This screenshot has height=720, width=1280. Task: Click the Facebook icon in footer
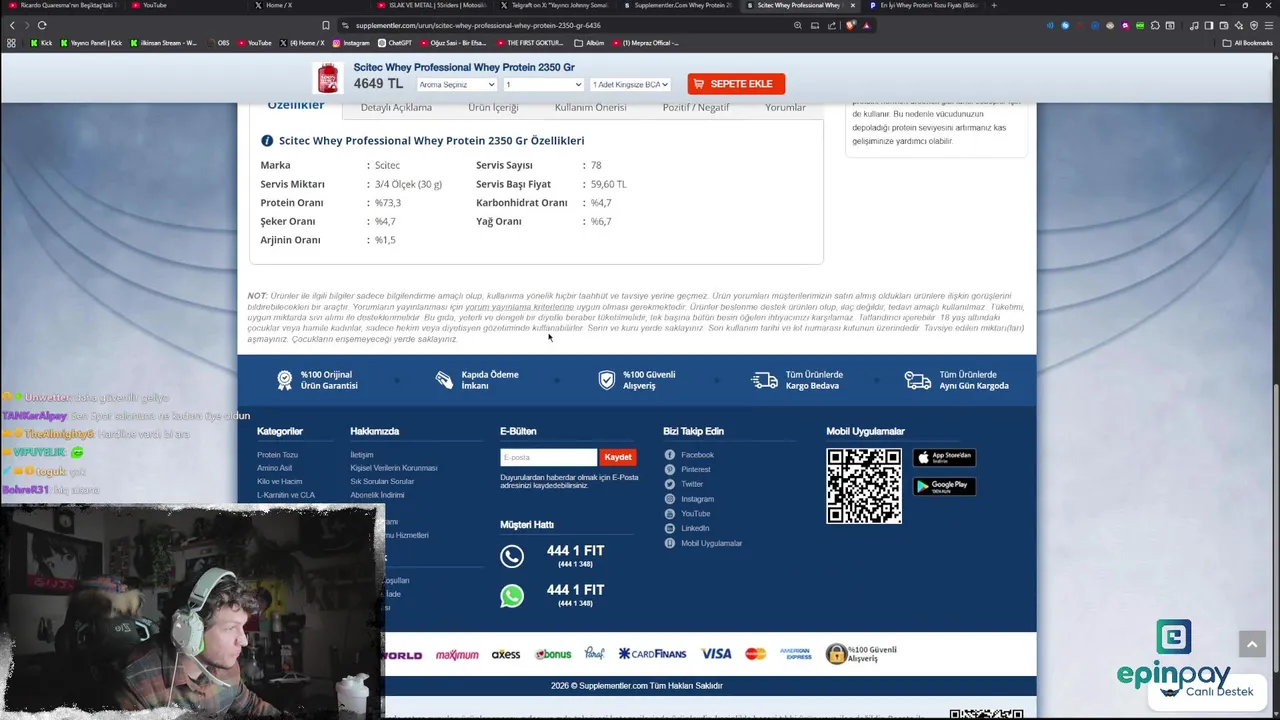pos(670,455)
